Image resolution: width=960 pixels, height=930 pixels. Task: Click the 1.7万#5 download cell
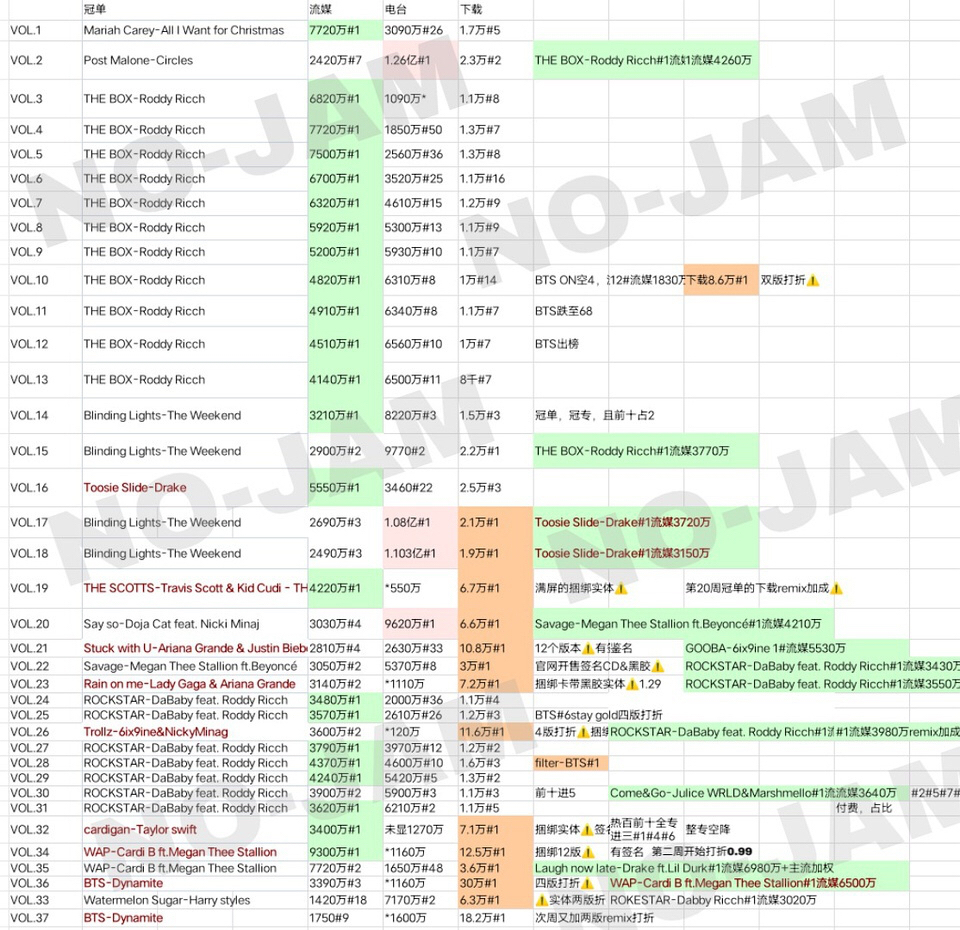[x=496, y=30]
